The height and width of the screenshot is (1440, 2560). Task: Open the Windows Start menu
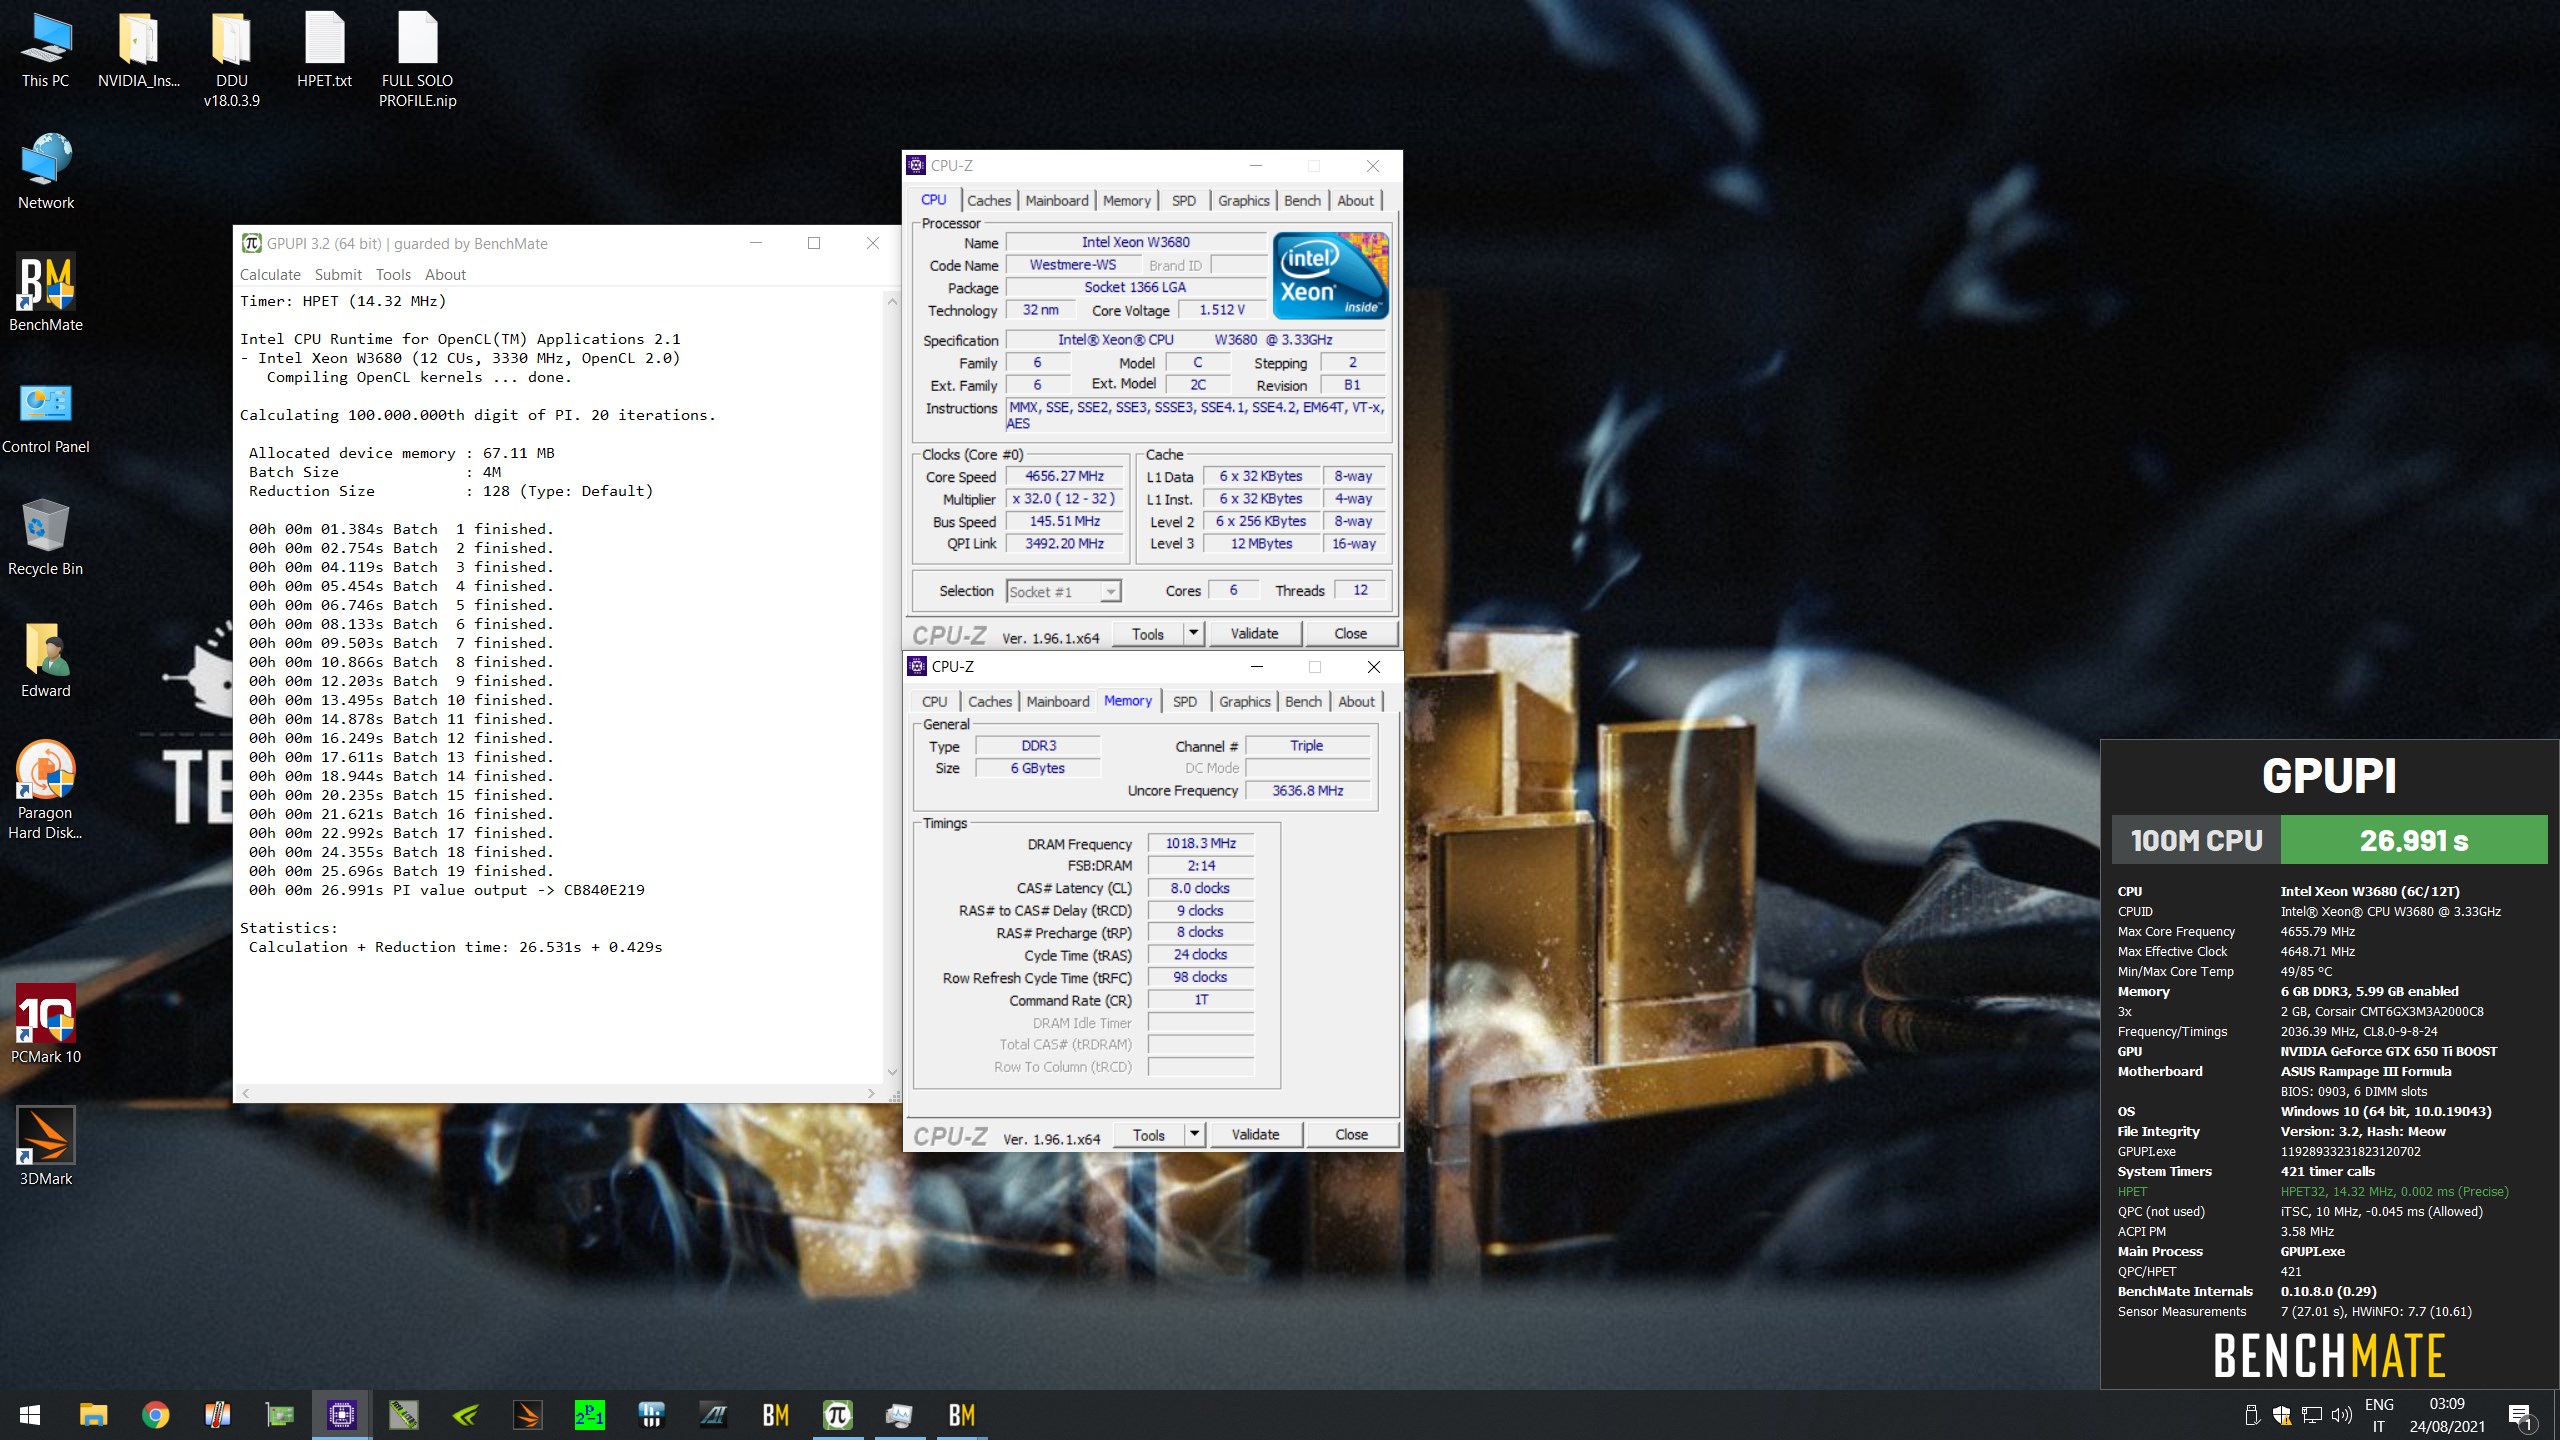pos(30,1414)
